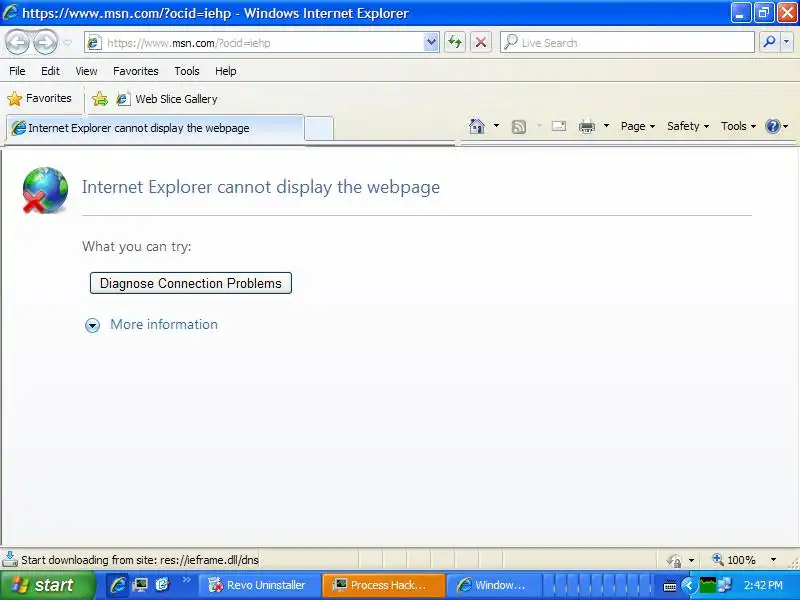
Task: Click third Quick Launch icon beside monitor
Action: (162, 585)
